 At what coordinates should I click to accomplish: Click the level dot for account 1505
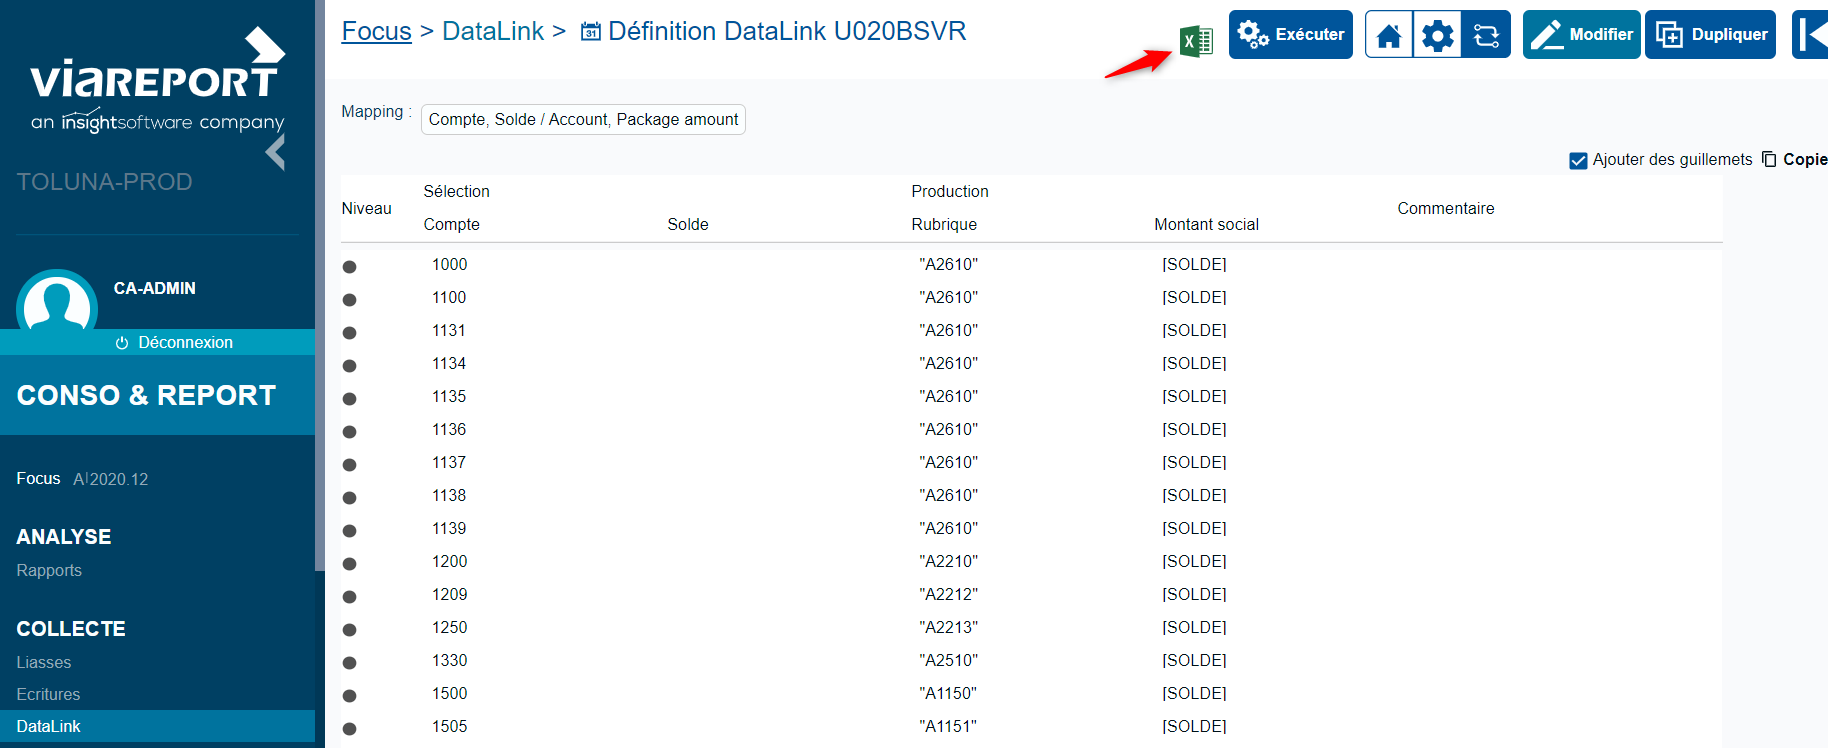point(349,728)
